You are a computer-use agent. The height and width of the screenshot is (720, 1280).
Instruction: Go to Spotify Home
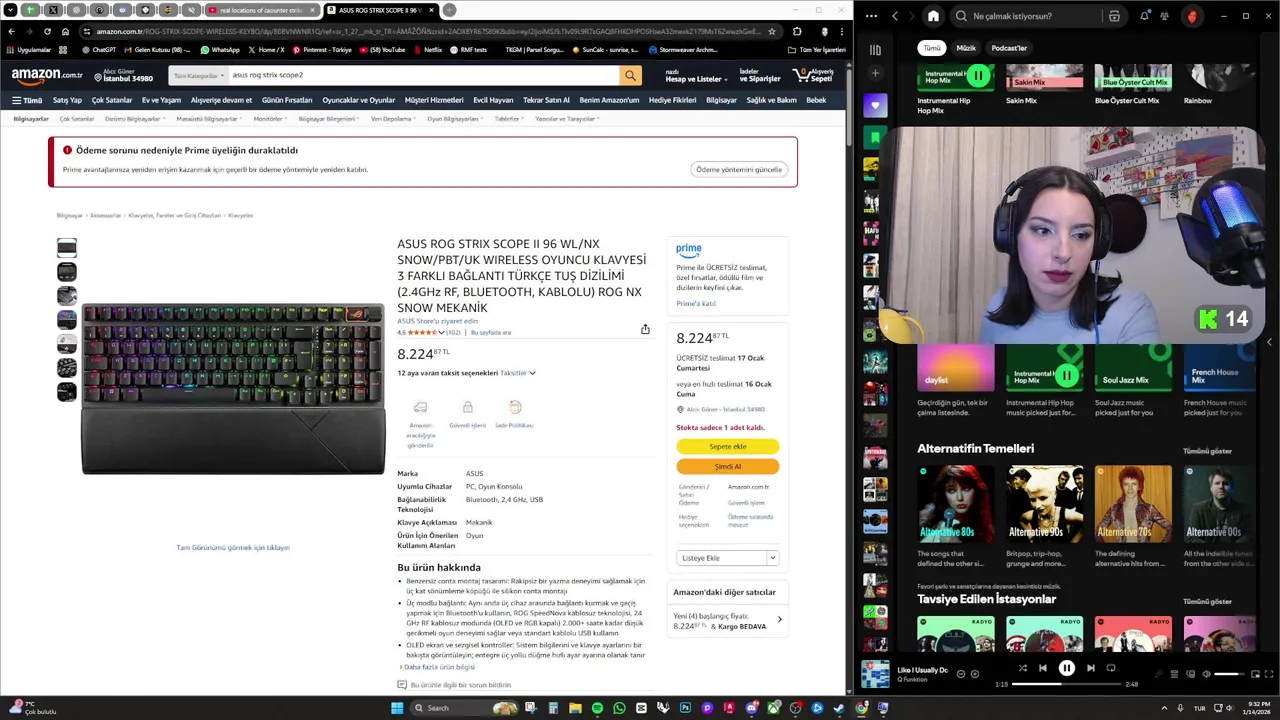[x=933, y=16]
